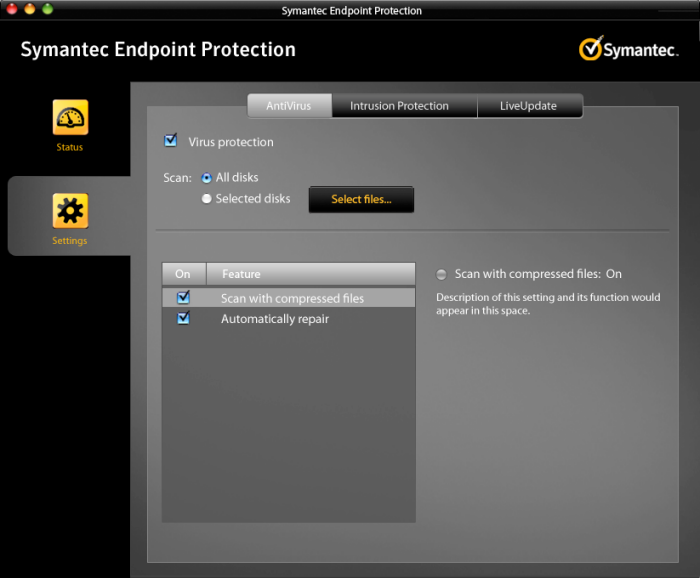Click the Select files... button

coord(361,200)
